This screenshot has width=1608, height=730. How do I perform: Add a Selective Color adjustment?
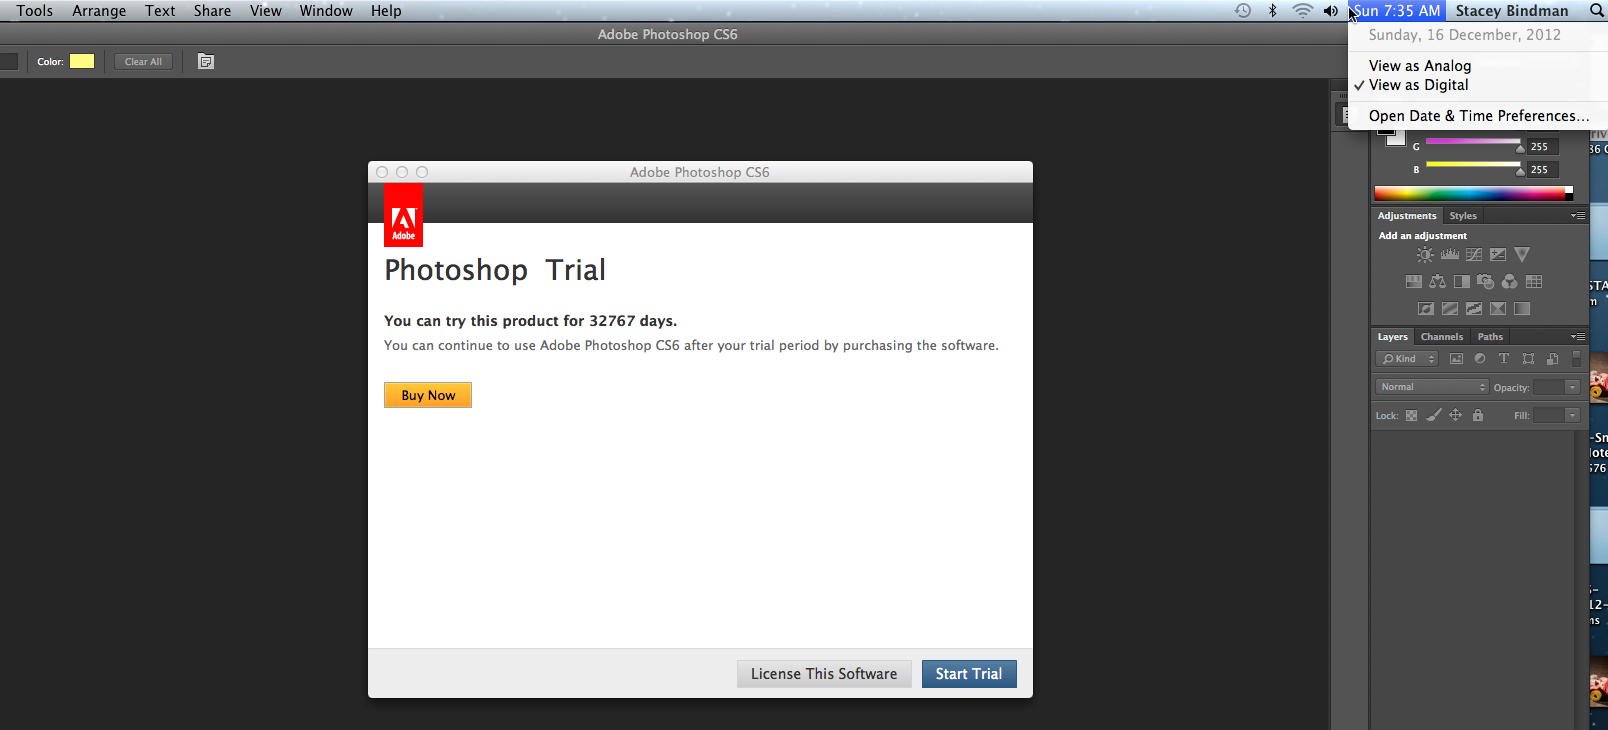coord(1498,309)
